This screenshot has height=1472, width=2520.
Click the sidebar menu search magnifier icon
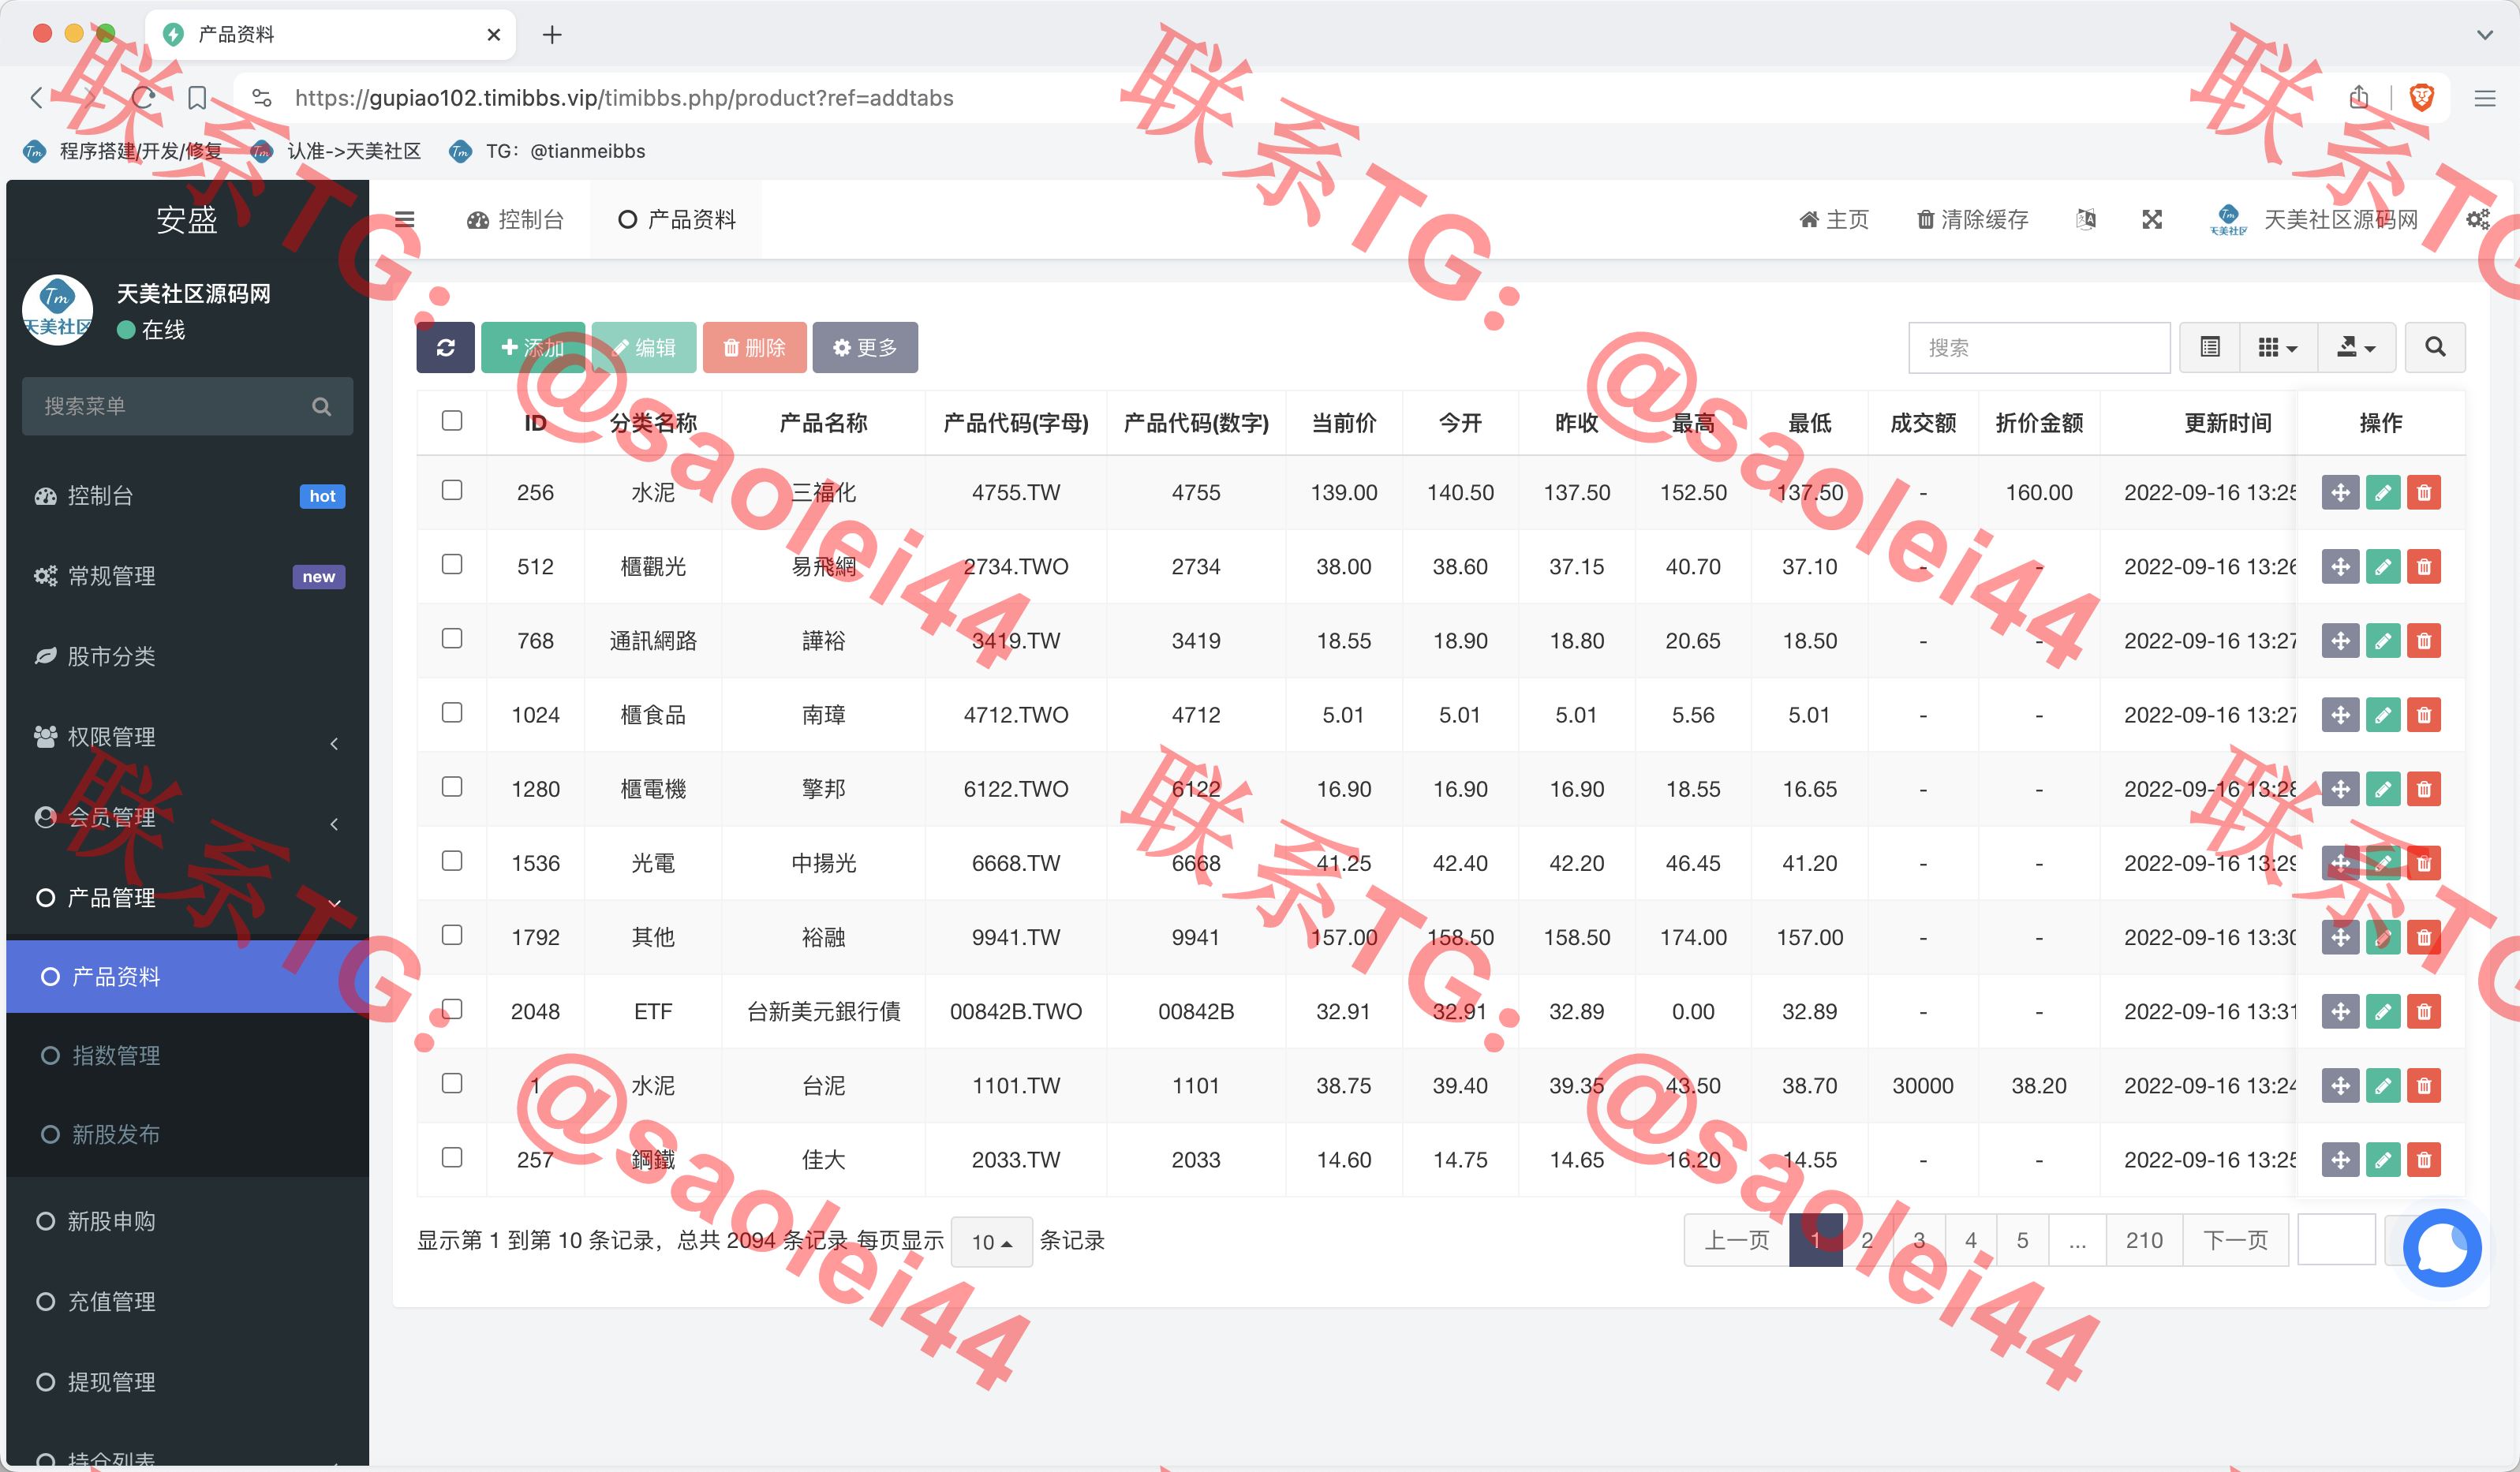click(321, 406)
